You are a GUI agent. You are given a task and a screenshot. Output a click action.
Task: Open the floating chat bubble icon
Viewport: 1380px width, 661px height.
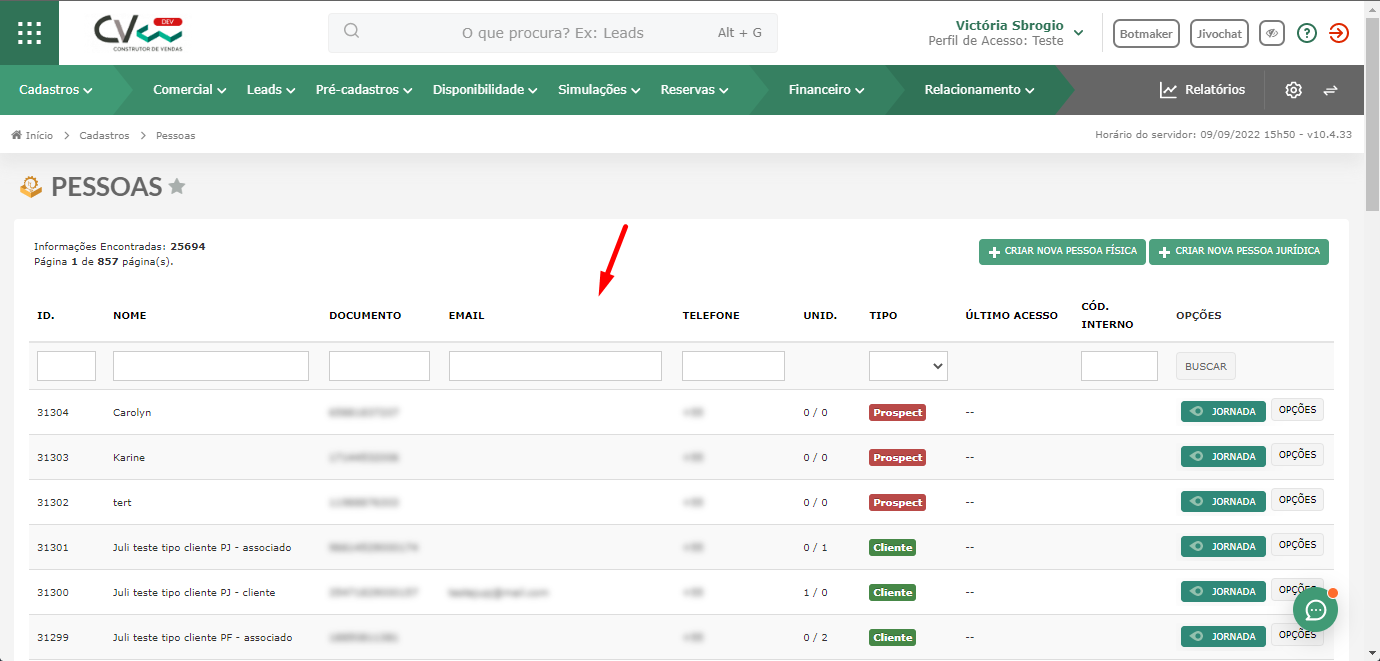coord(1316,610)
